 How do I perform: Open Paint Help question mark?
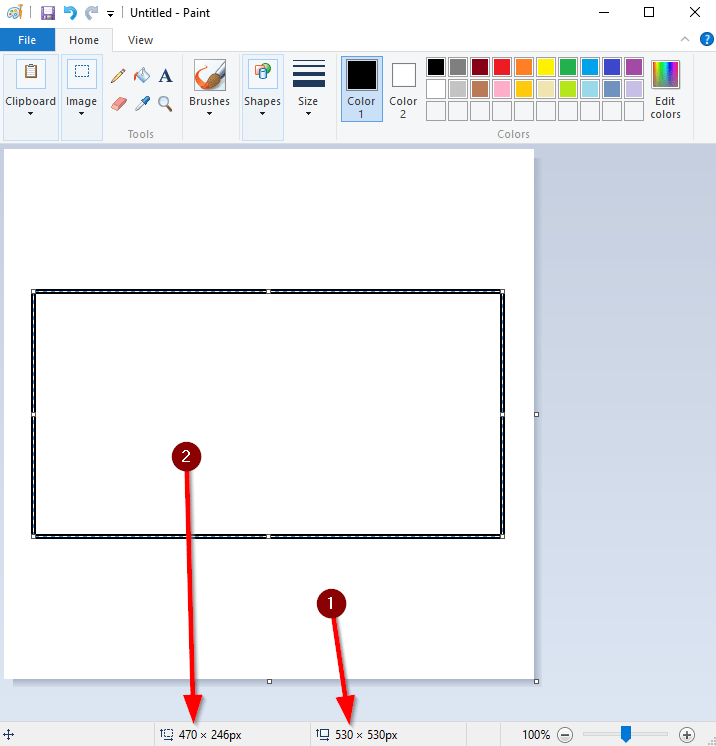[706, 39]
